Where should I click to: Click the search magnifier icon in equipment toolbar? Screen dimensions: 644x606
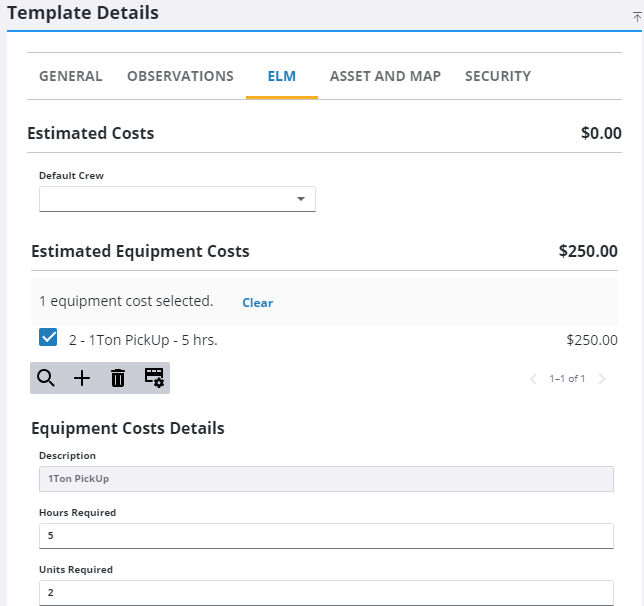46,378
